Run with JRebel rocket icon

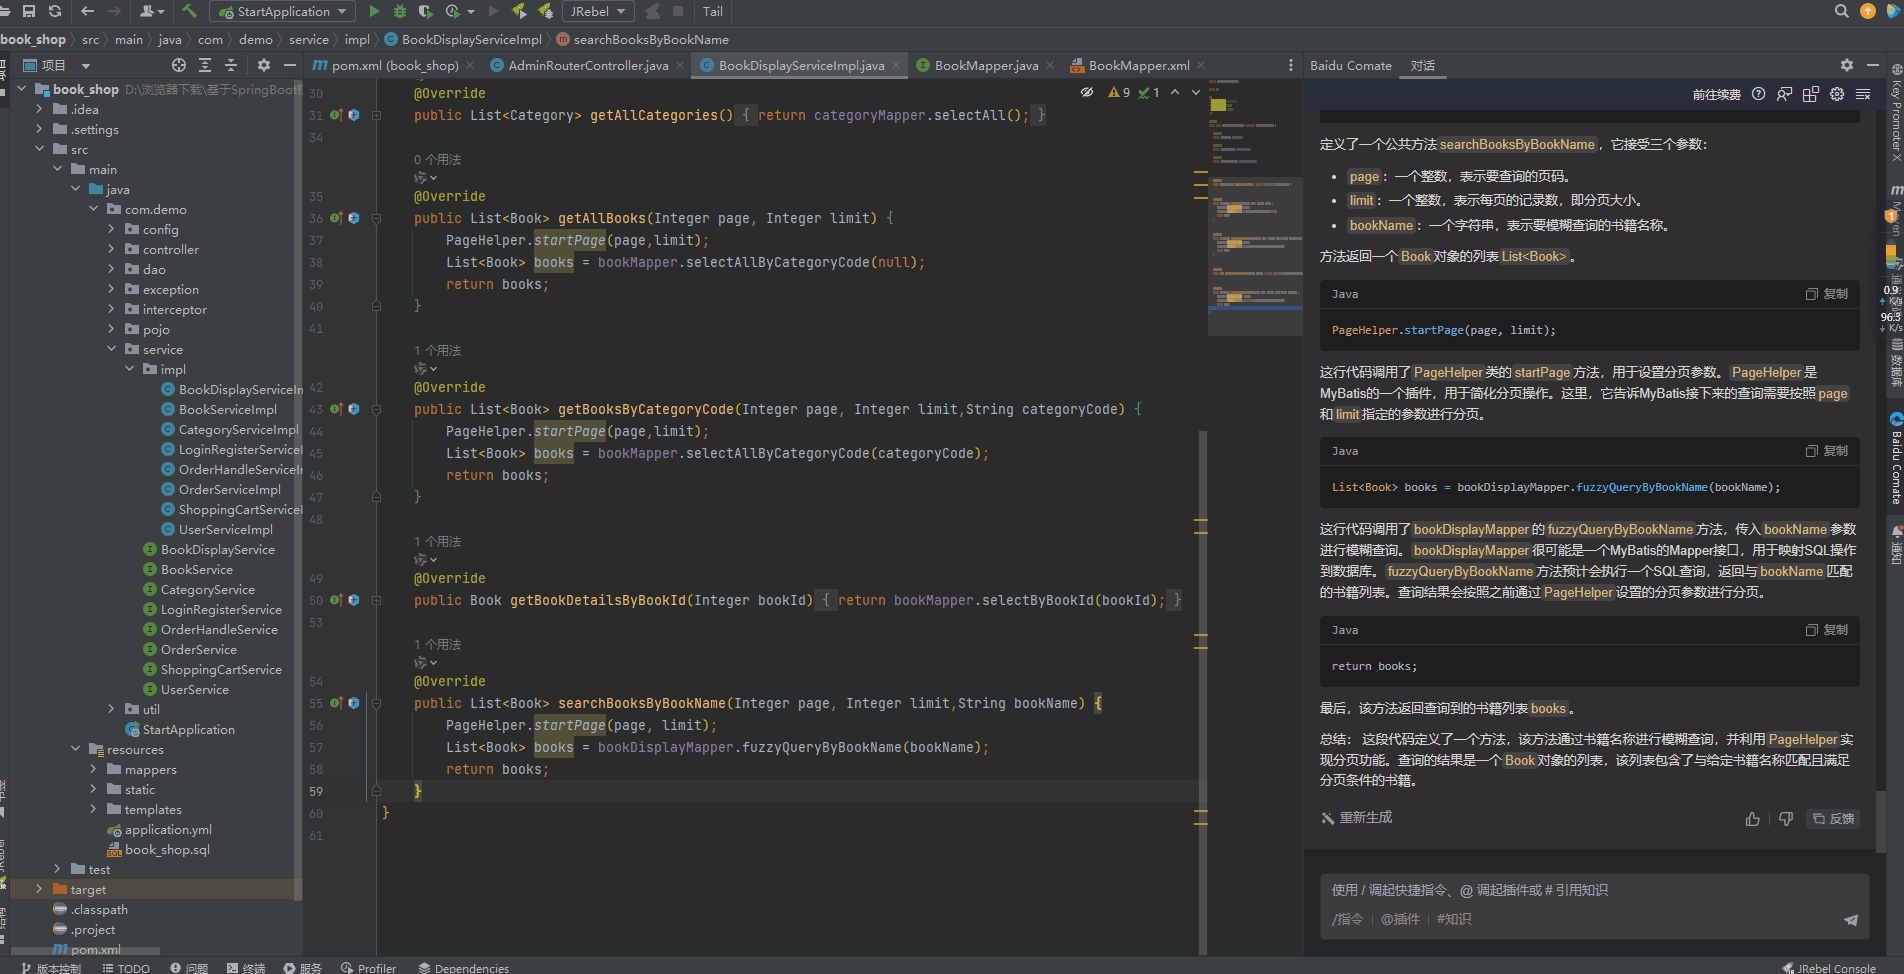519,11
